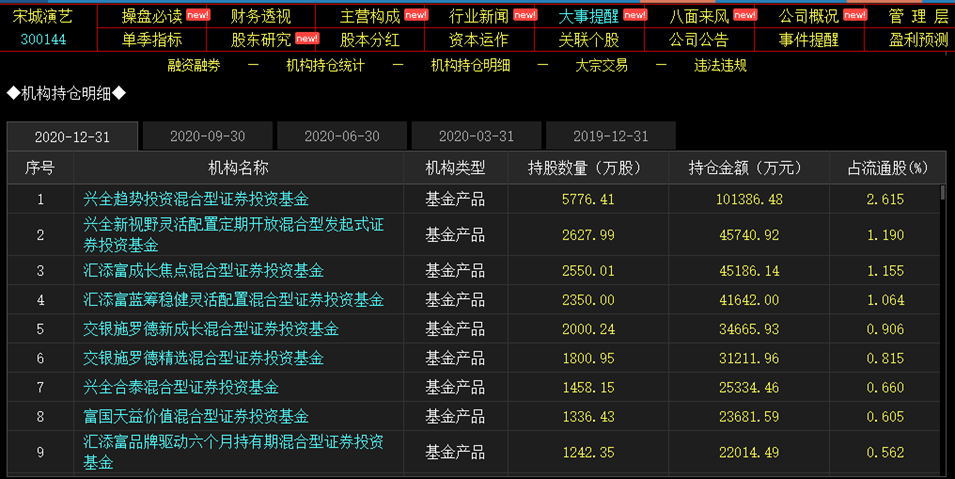Open the 事件提醒 section
This screenshot has height=479, width=955.
[x=809, y=40]
